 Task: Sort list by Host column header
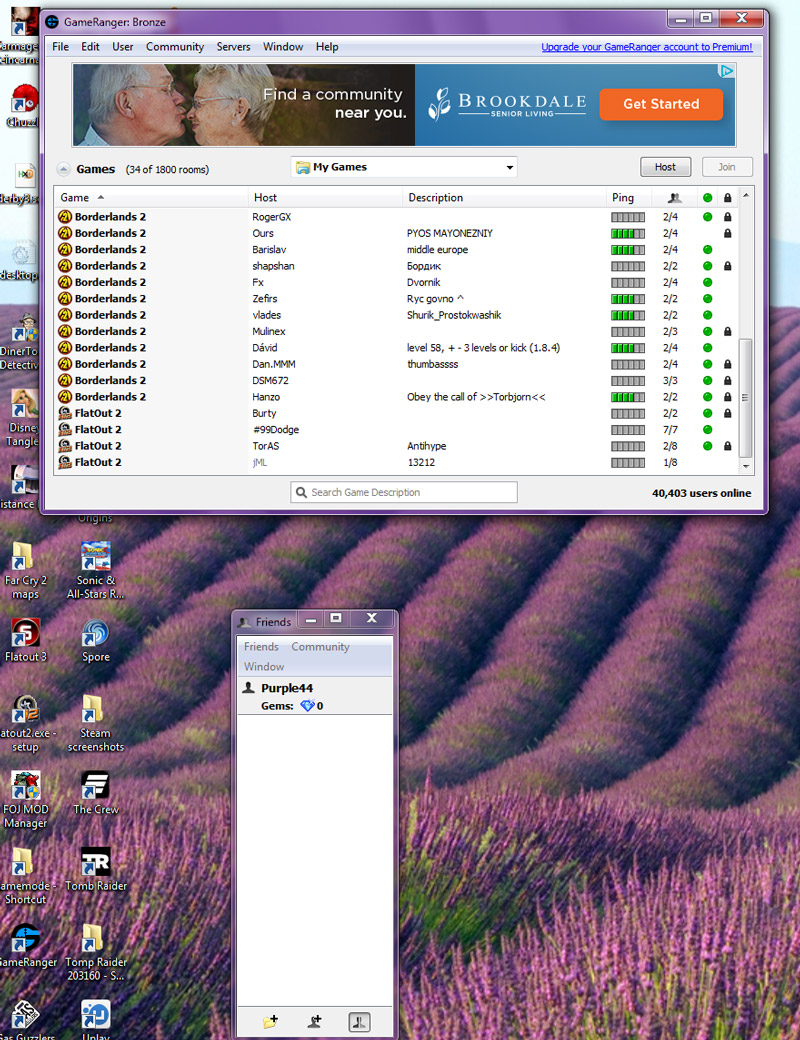coord(325,198)
